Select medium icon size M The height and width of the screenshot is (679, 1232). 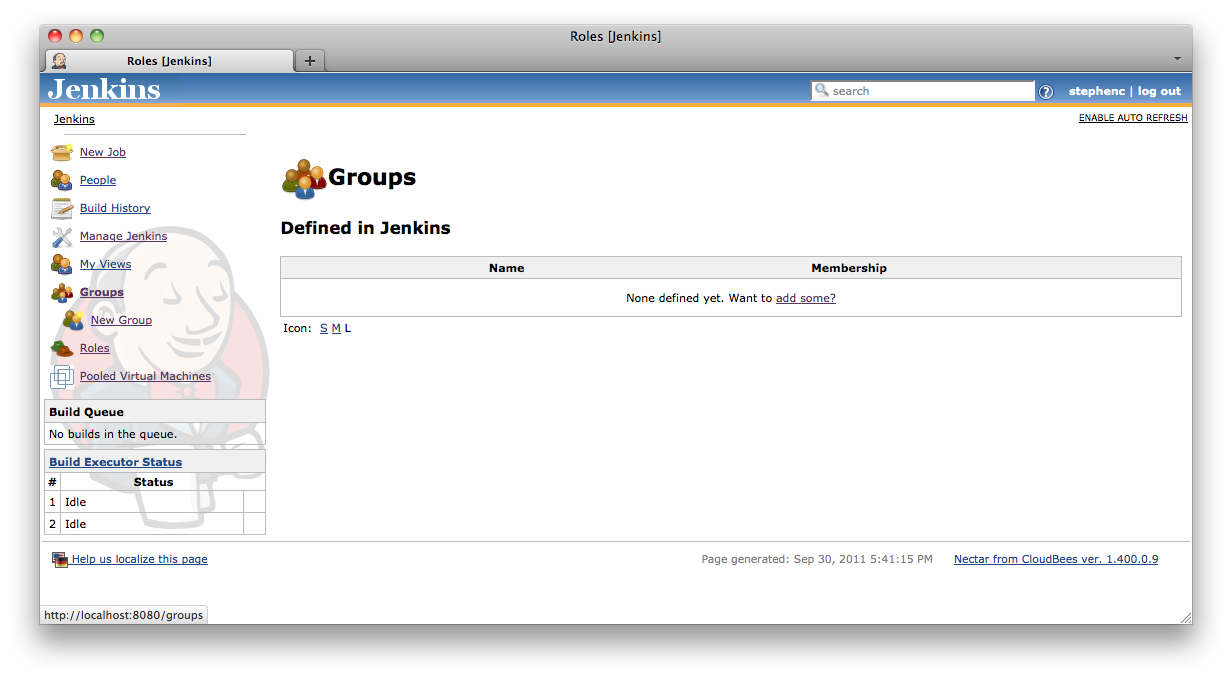pyautogui.click(x=336, y=328)
